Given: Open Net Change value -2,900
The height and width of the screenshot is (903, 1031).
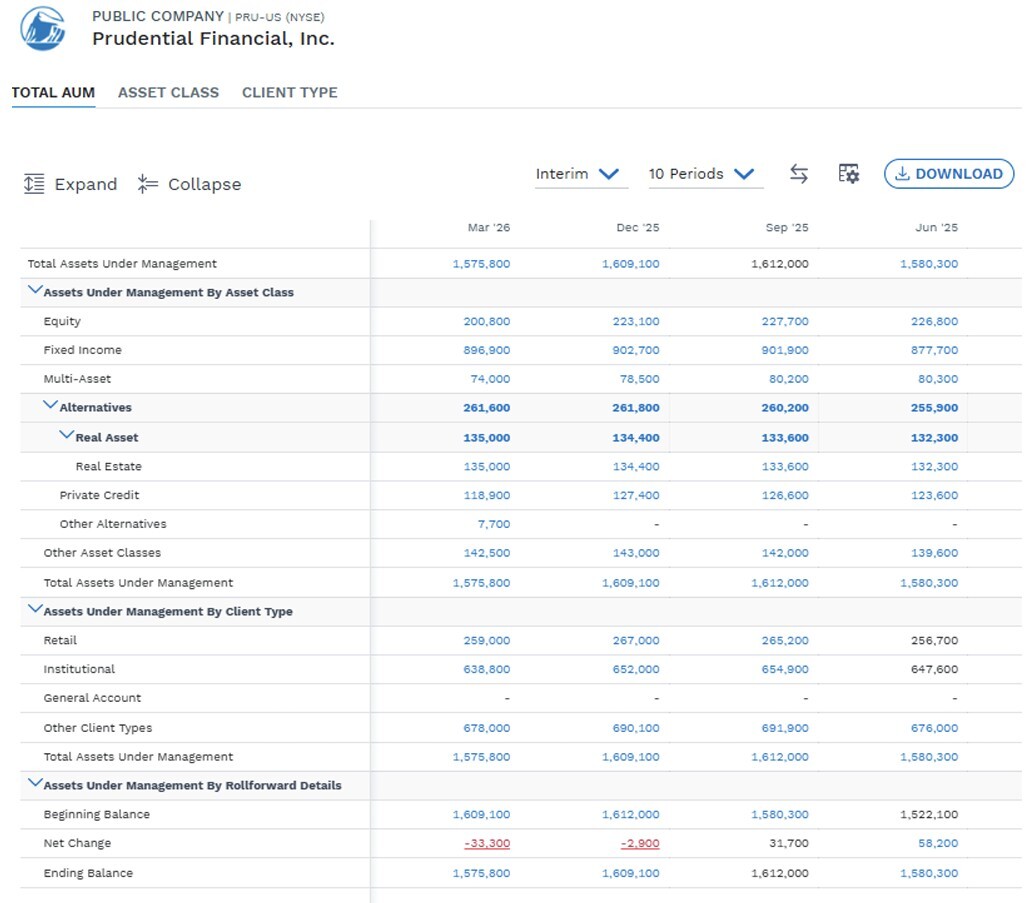Looking at the screenshot, I should (640, 843).
